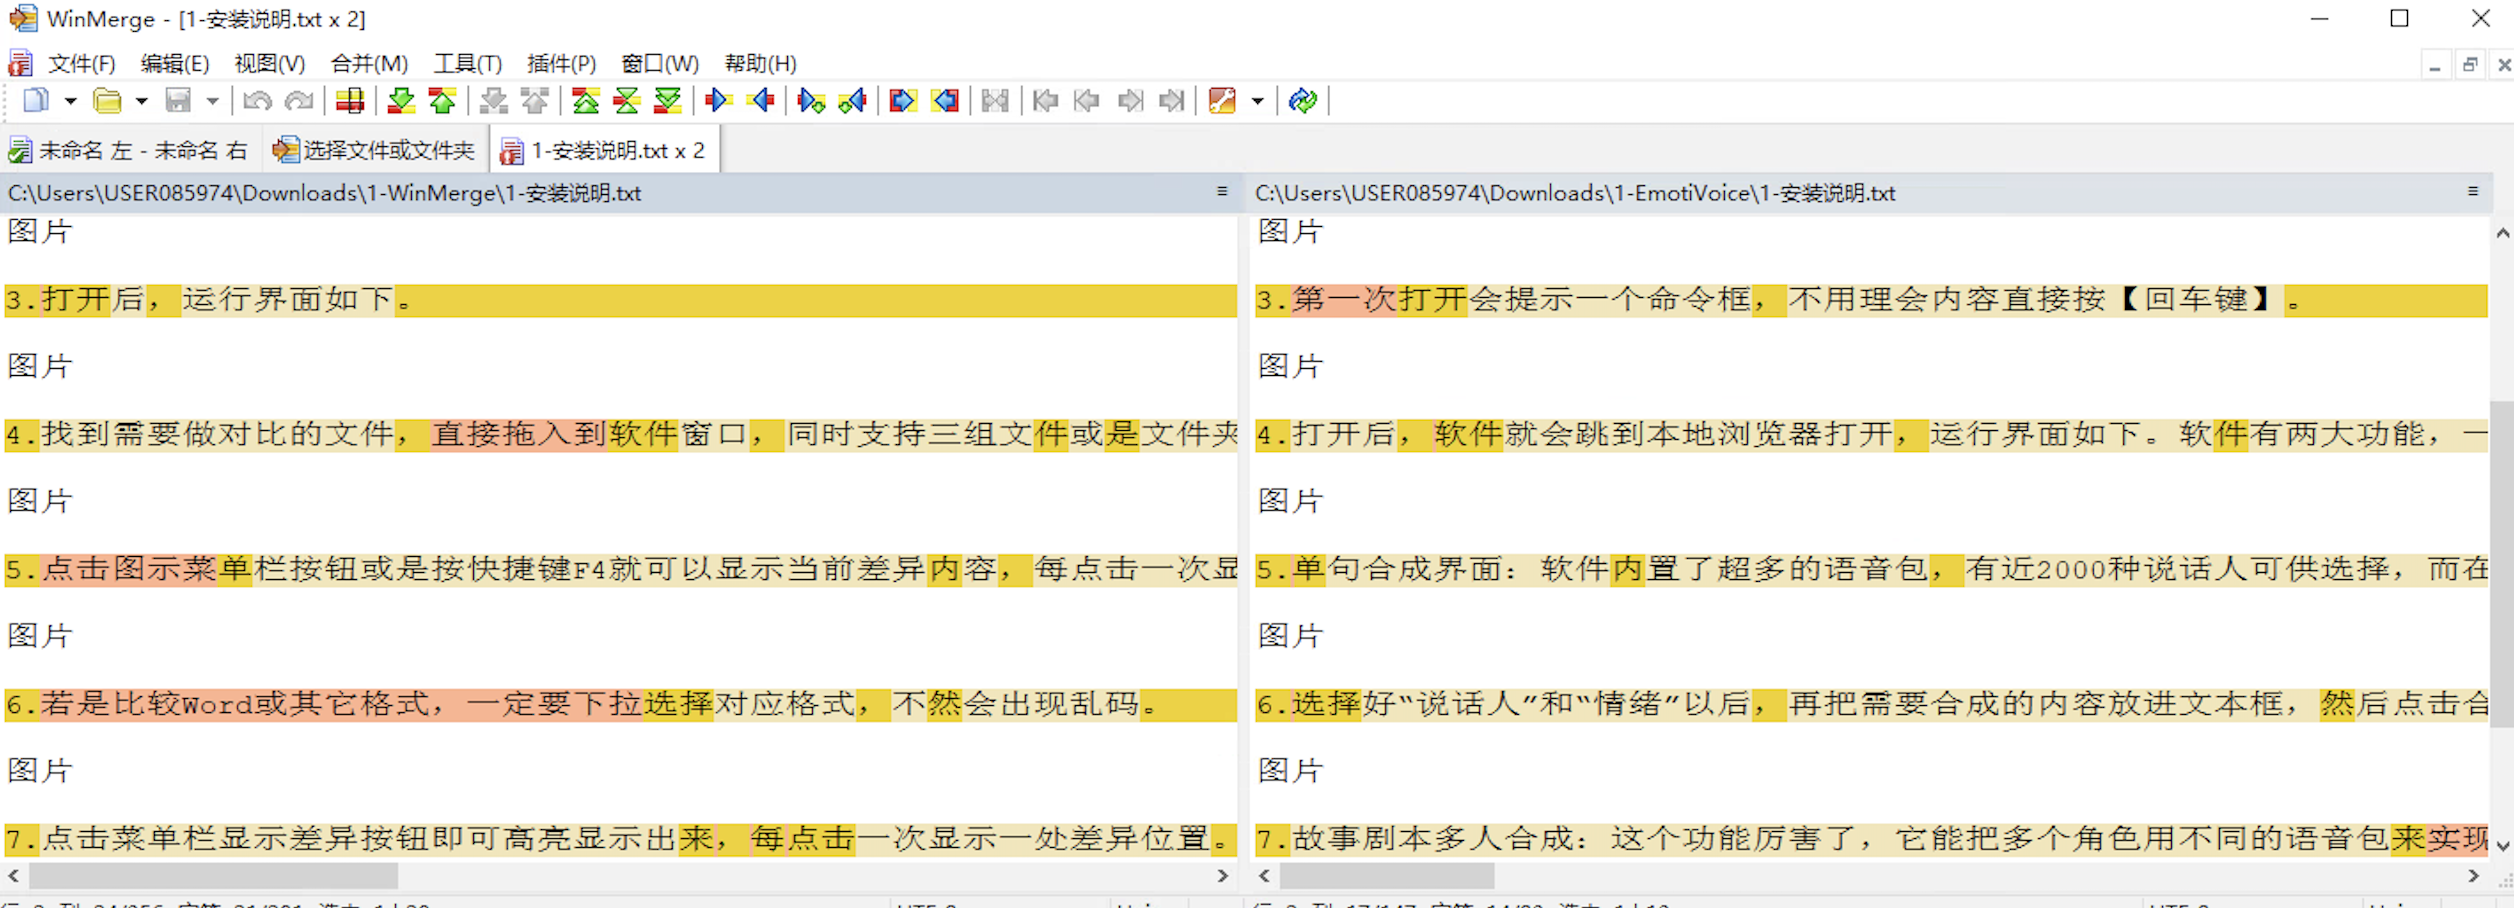The height and width of the screenshot is (908, 2514).
Task: Go to Previous Difference green up arrow
Action: point(442,100)
